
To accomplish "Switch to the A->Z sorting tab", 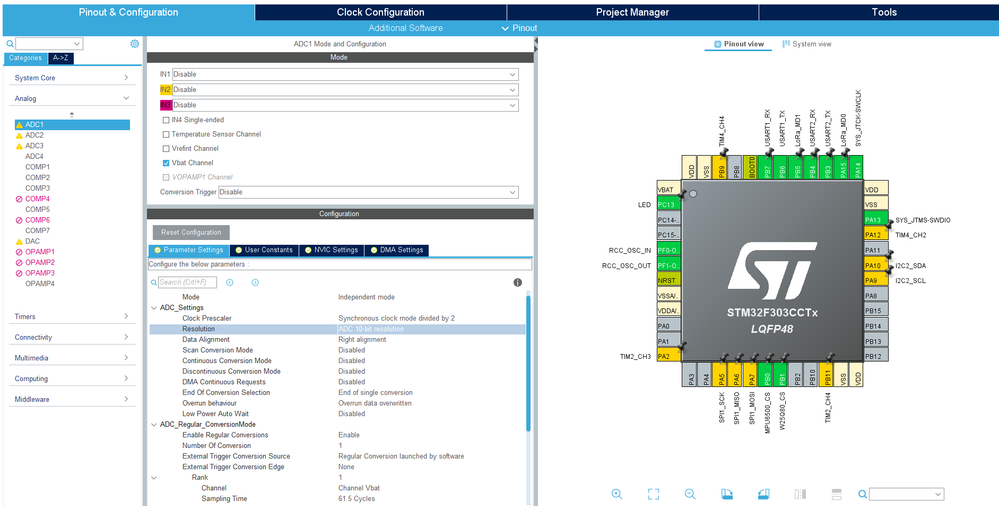I will pos(61,58).
